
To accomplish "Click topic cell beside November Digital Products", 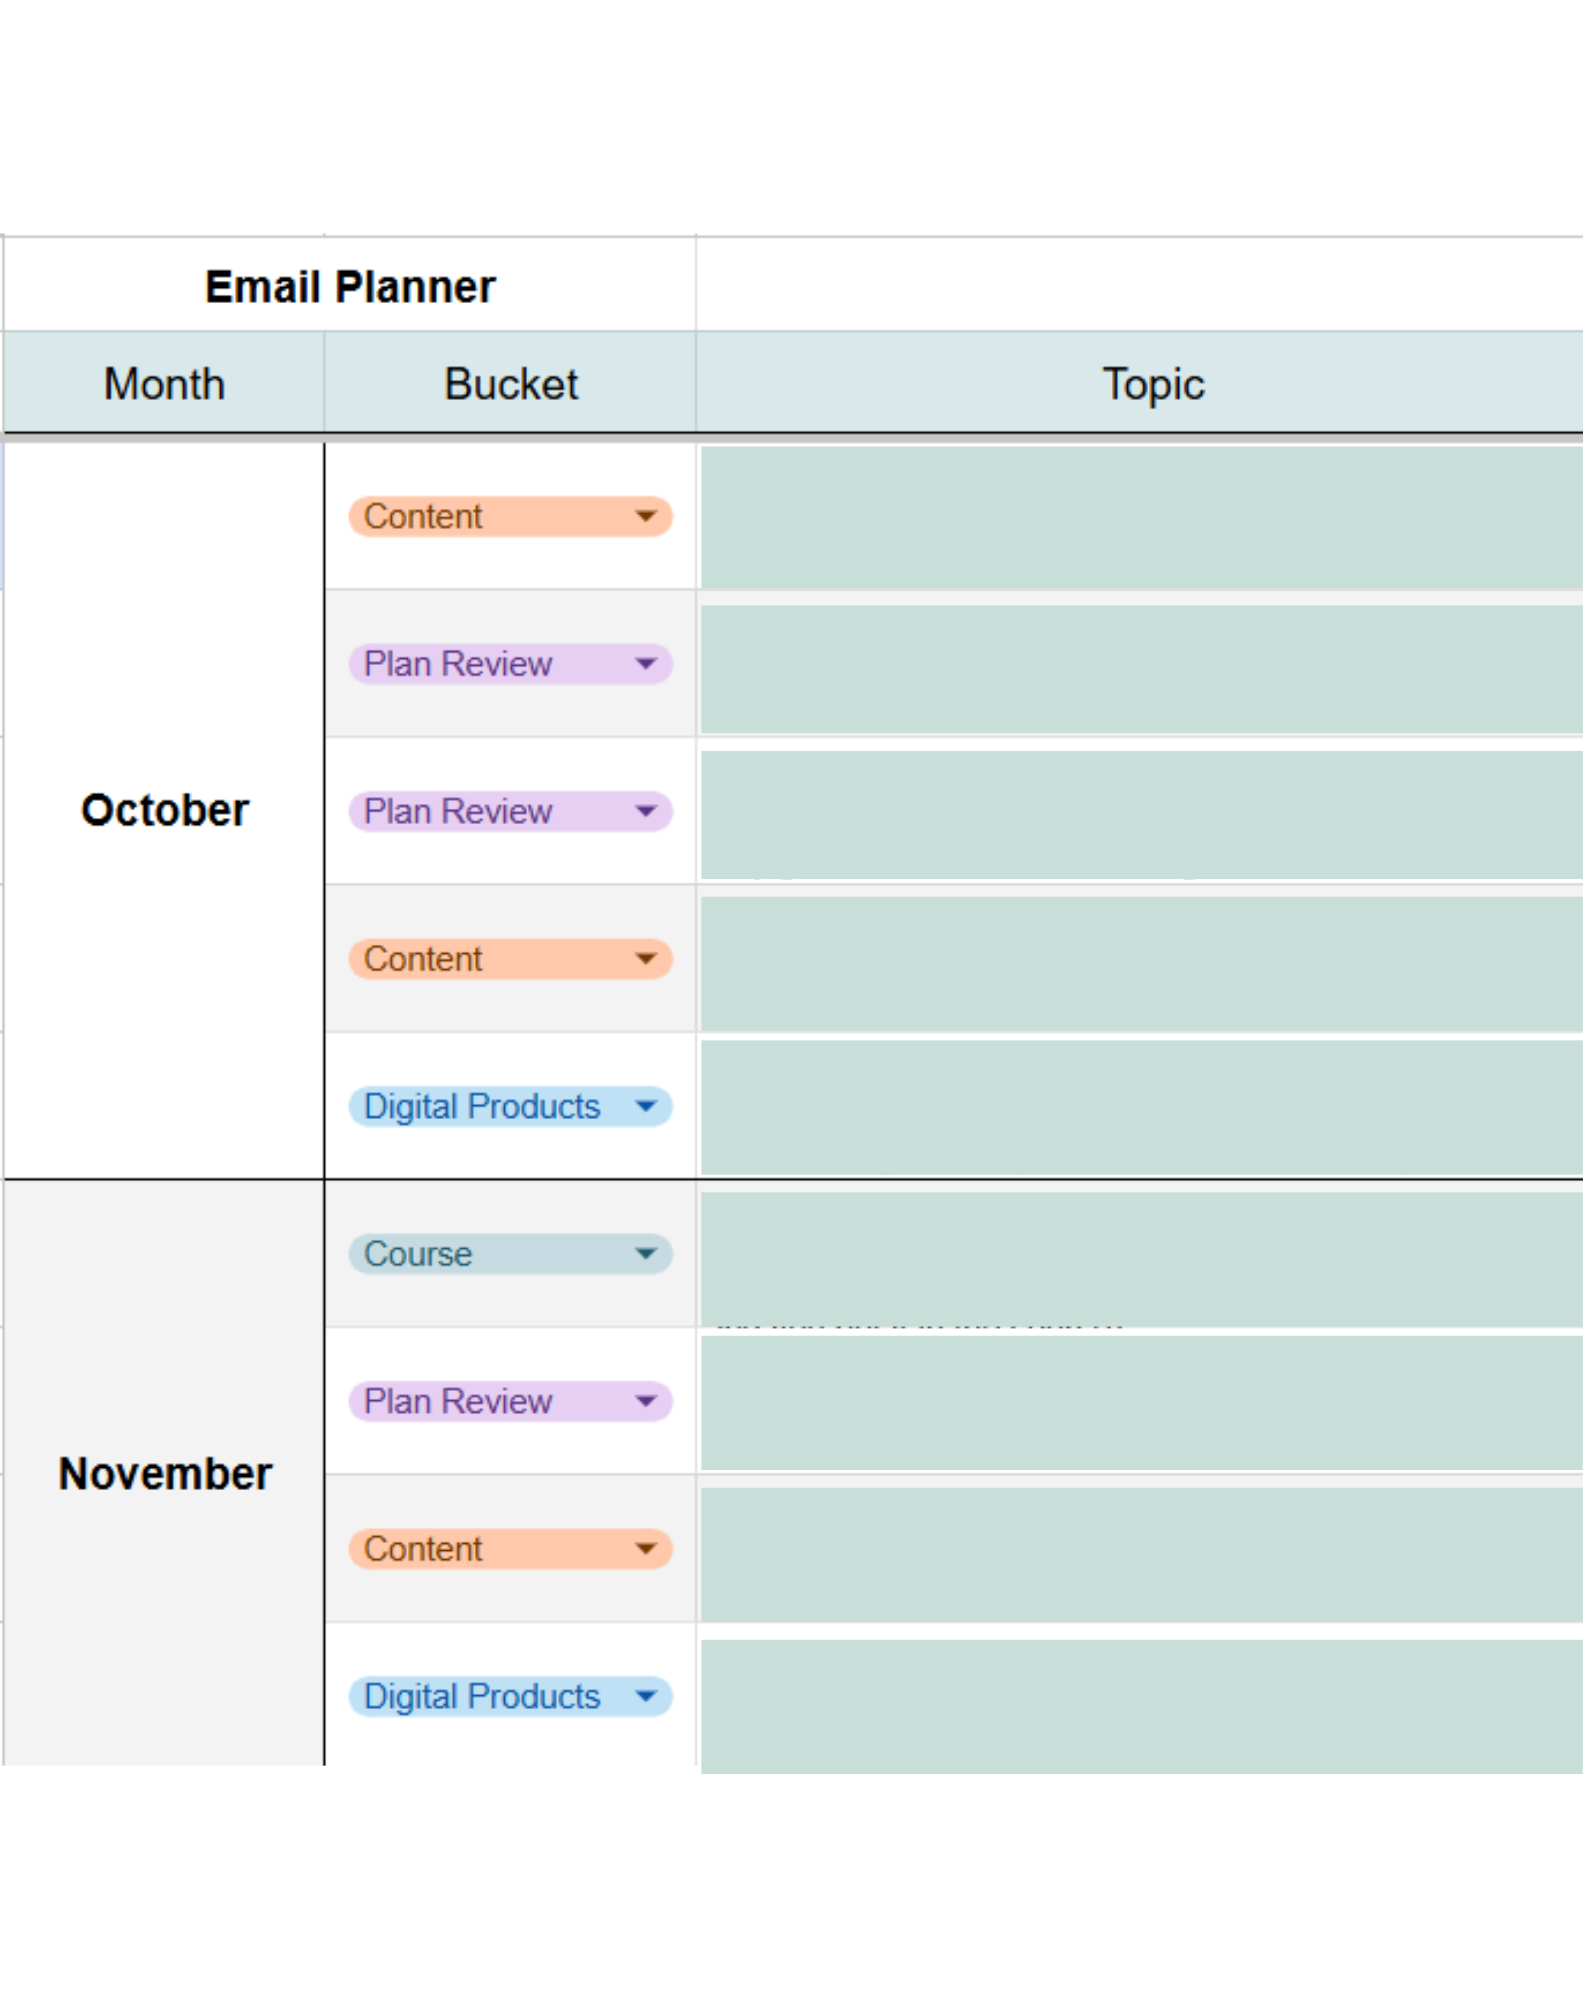I will coord(1140,1700).
